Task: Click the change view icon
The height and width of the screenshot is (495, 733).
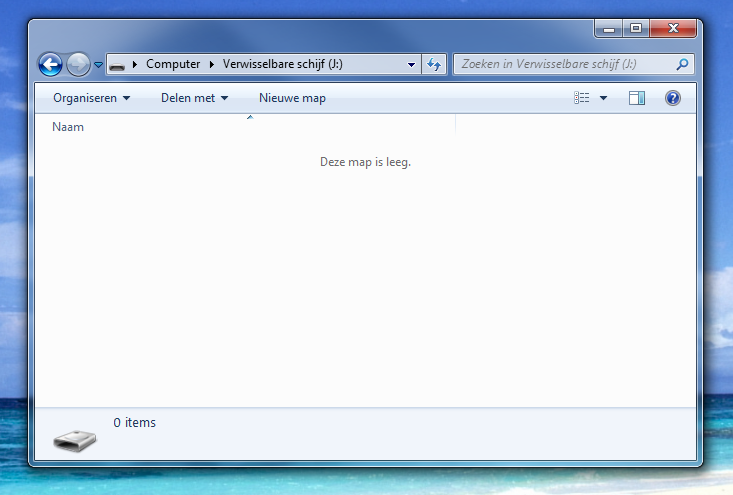Action: [x=582, y=98]
